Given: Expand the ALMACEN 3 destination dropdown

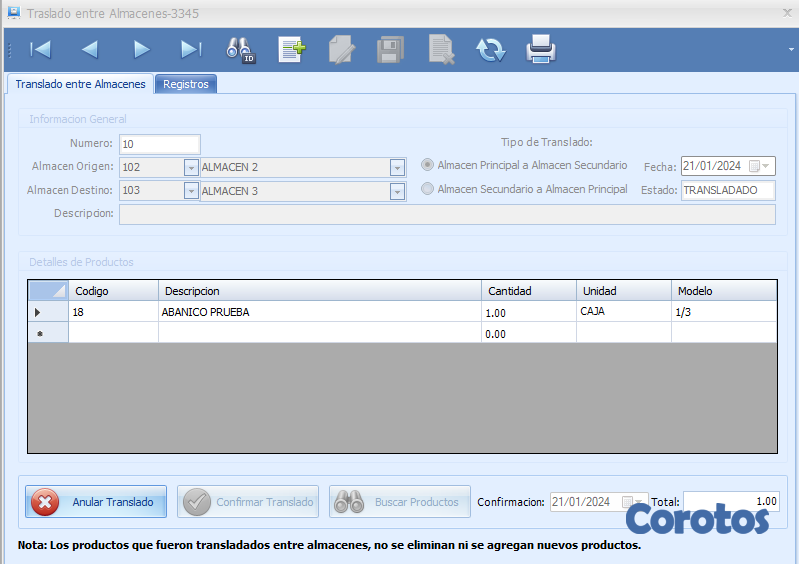Looking at the screenshot, I should tap(397, 191).
